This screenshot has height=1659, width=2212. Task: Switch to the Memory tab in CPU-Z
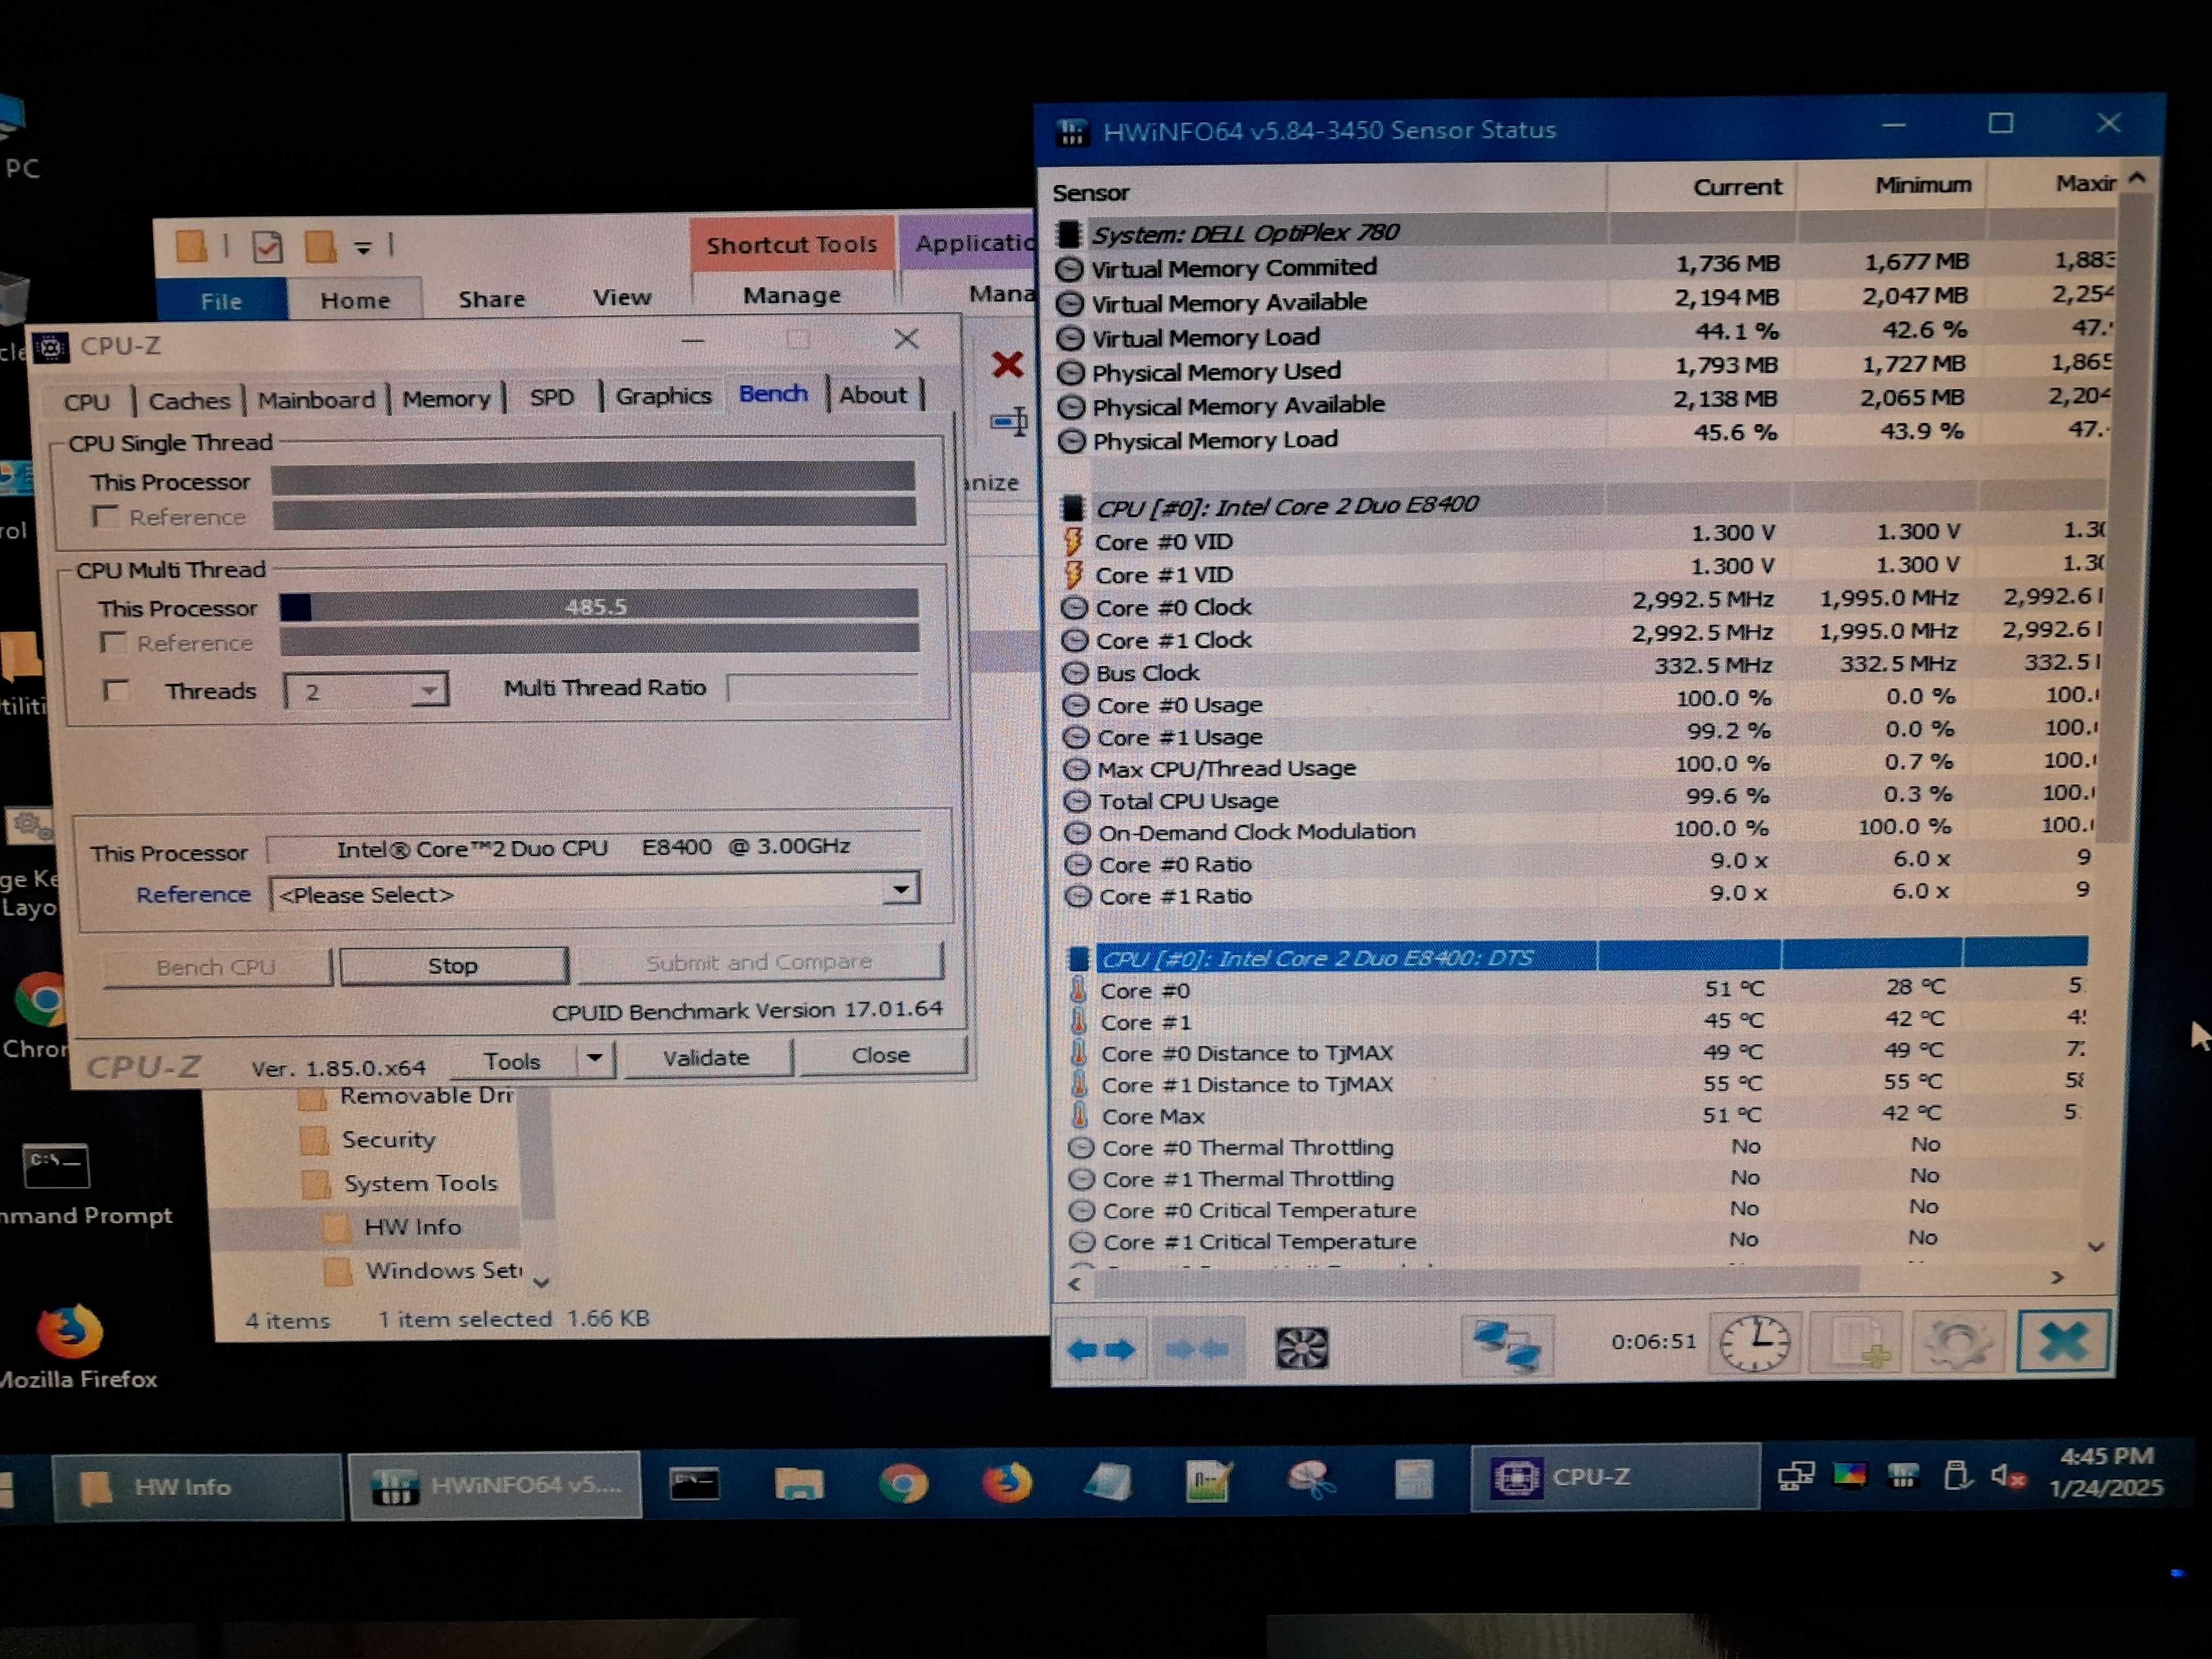446,399
